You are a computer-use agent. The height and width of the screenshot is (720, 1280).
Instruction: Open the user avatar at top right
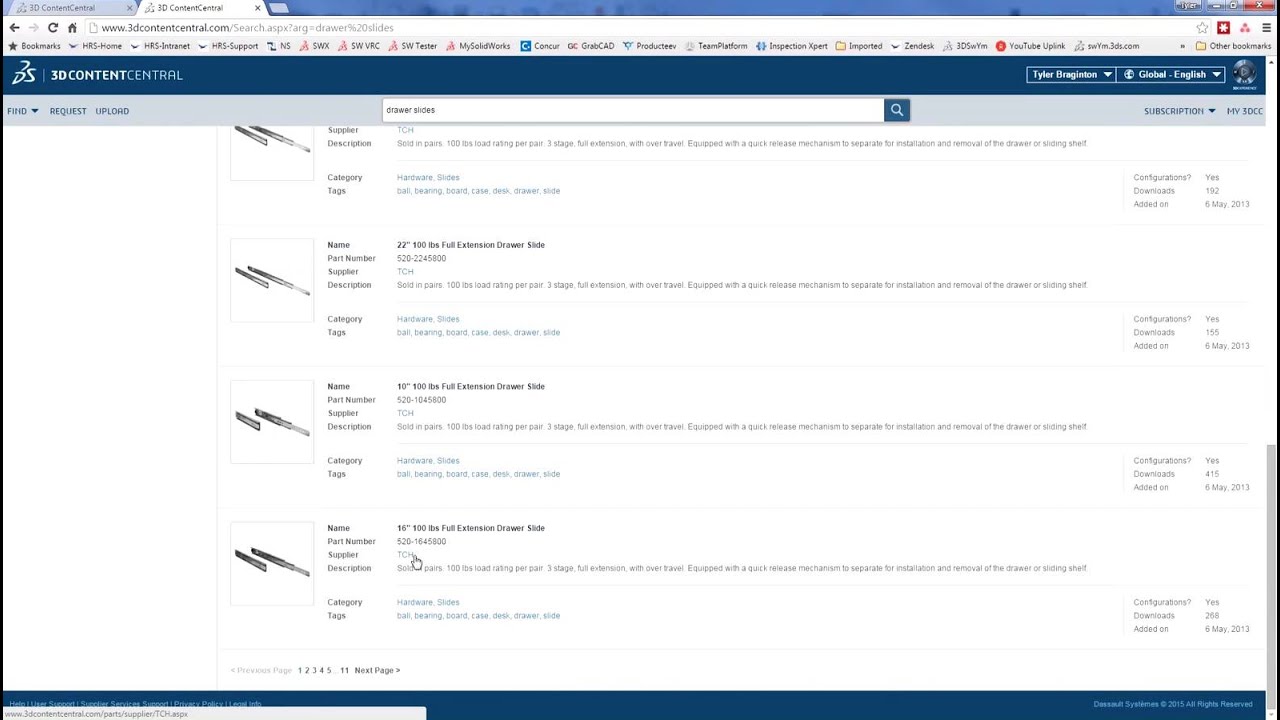1244,74
